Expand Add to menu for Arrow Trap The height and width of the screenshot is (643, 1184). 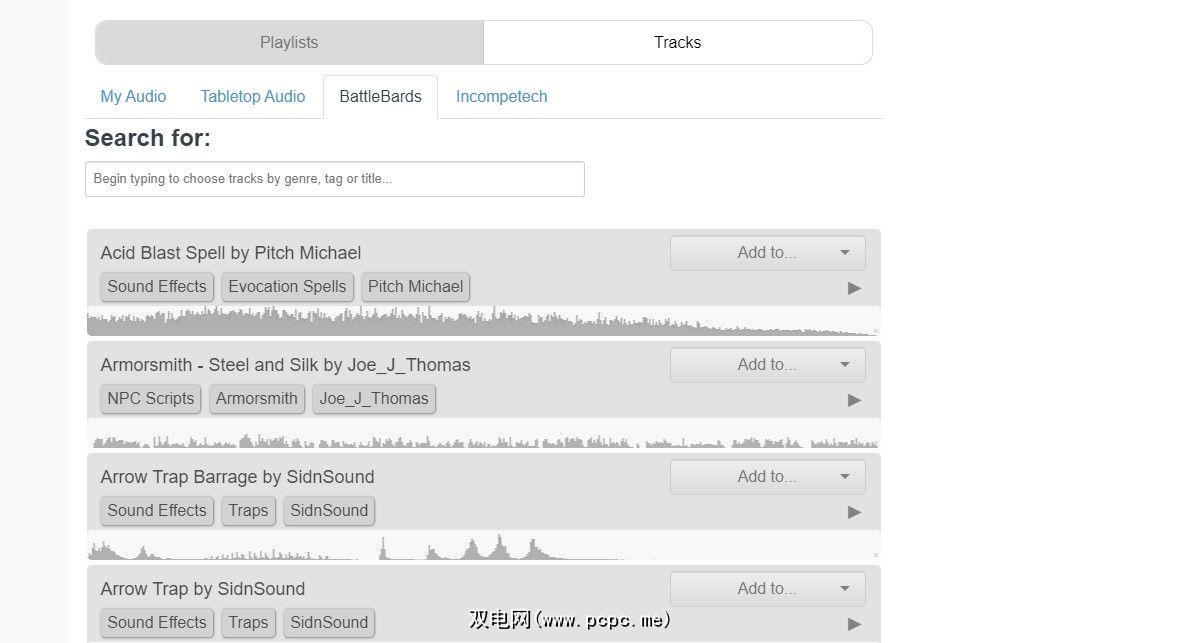(x=767, y=589)
